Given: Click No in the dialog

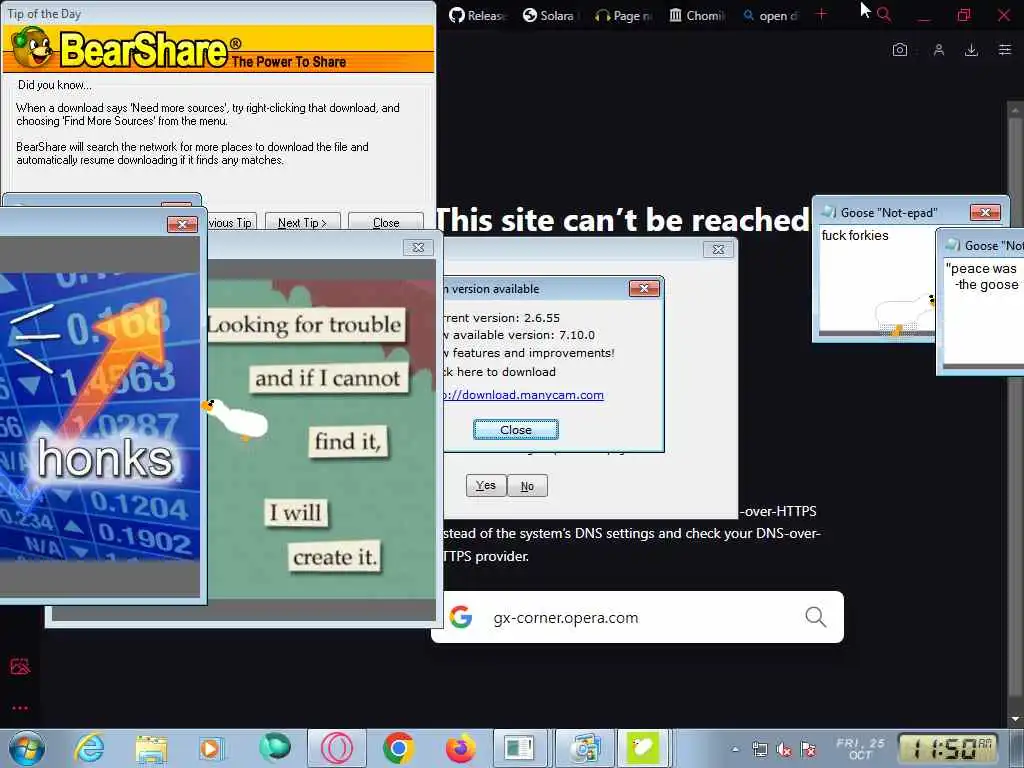Looking at the screenshot, I should (527, 486).
